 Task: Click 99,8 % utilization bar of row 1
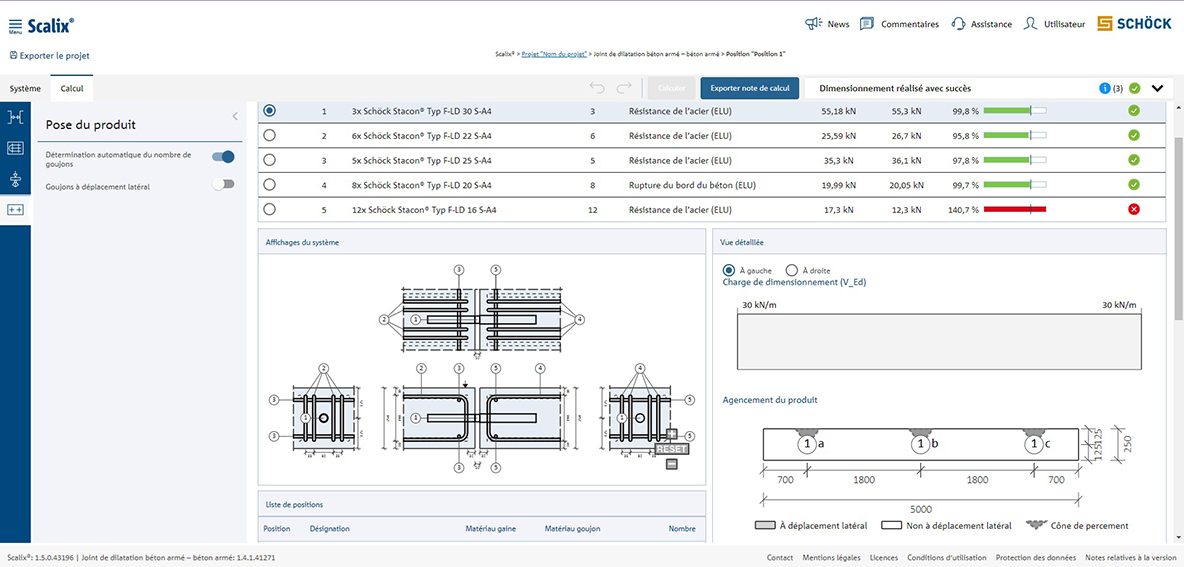(1015, 111)
